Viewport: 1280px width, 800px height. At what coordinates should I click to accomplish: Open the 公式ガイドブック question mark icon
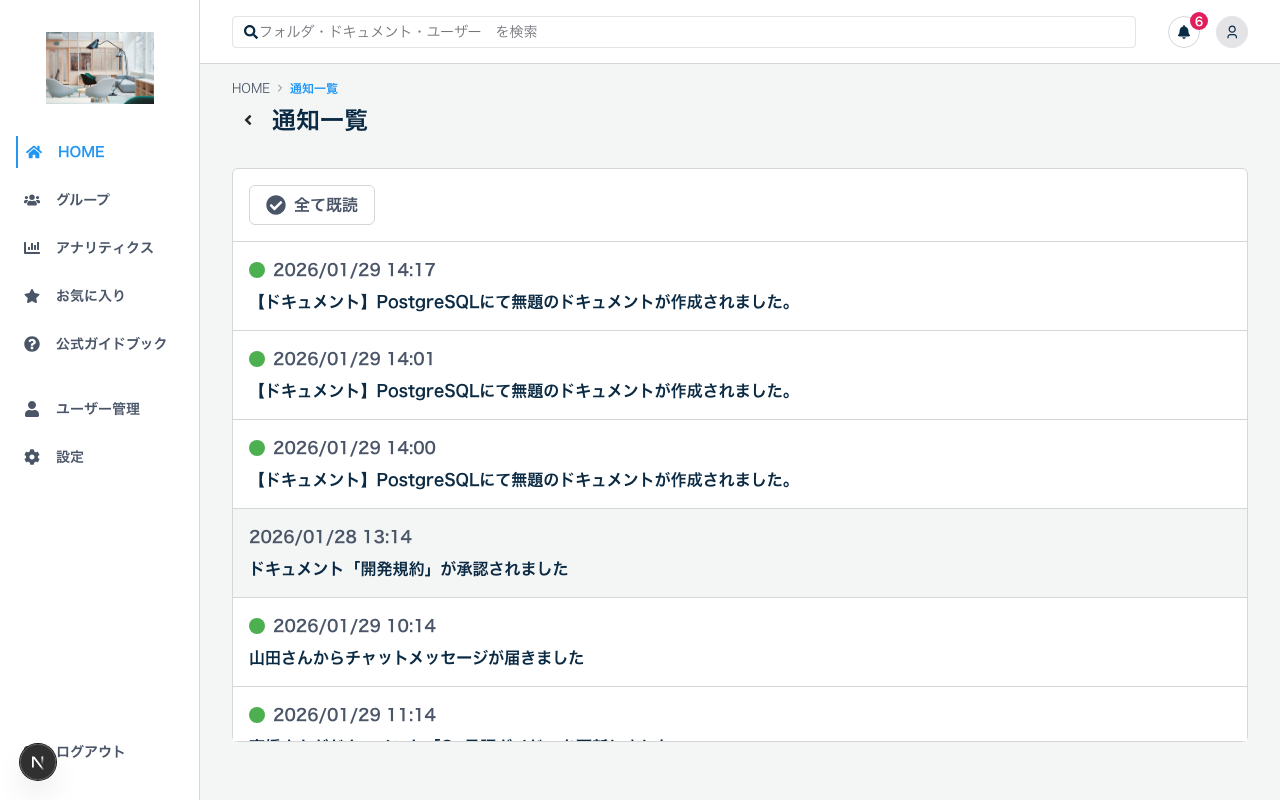pos(33,343)
